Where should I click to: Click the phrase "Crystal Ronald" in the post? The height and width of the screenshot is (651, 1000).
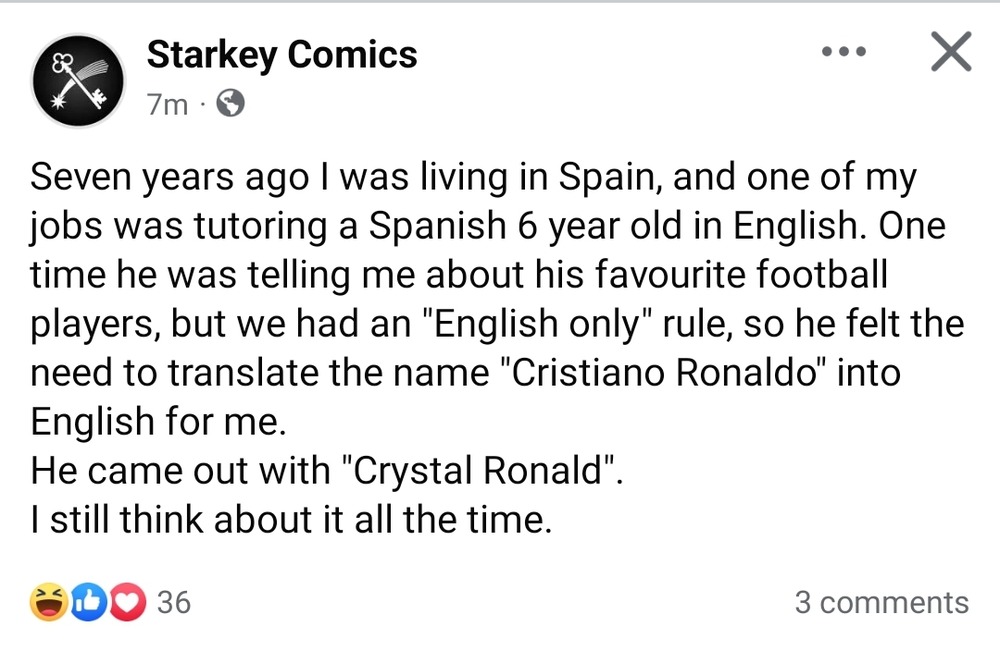click(x=480, y=471)
